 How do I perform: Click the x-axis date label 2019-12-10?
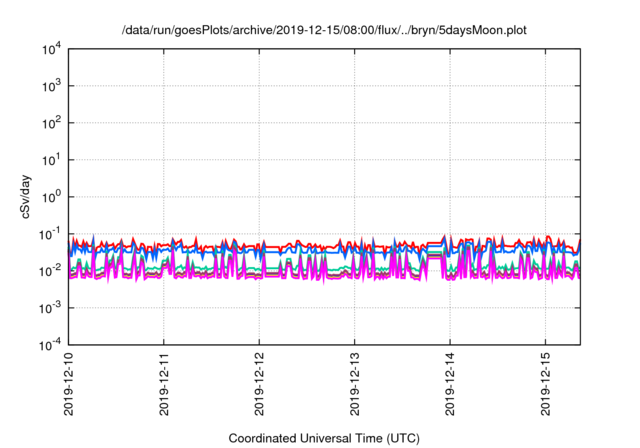[x=69, y=384]
